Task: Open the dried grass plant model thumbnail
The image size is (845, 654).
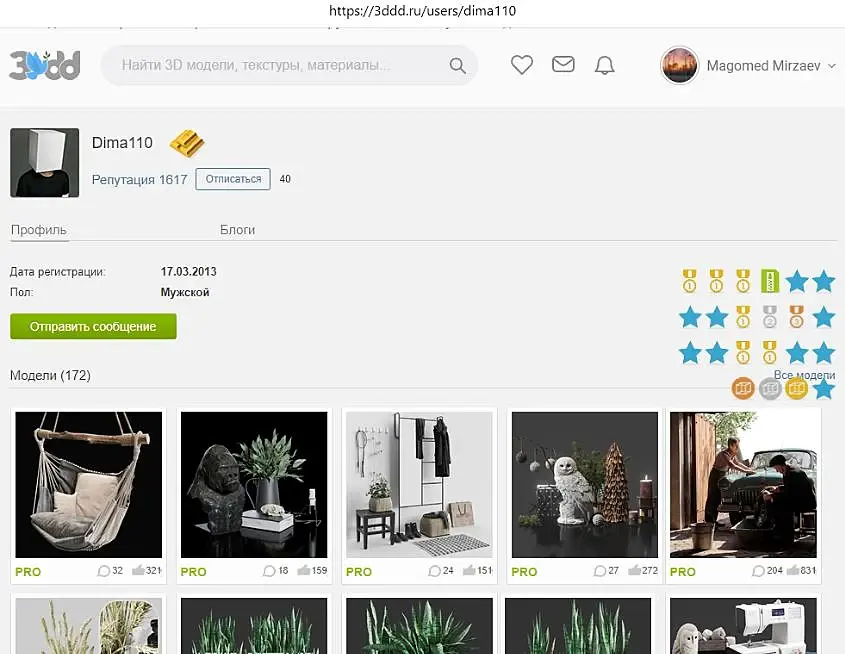Action: pos(88,626)
